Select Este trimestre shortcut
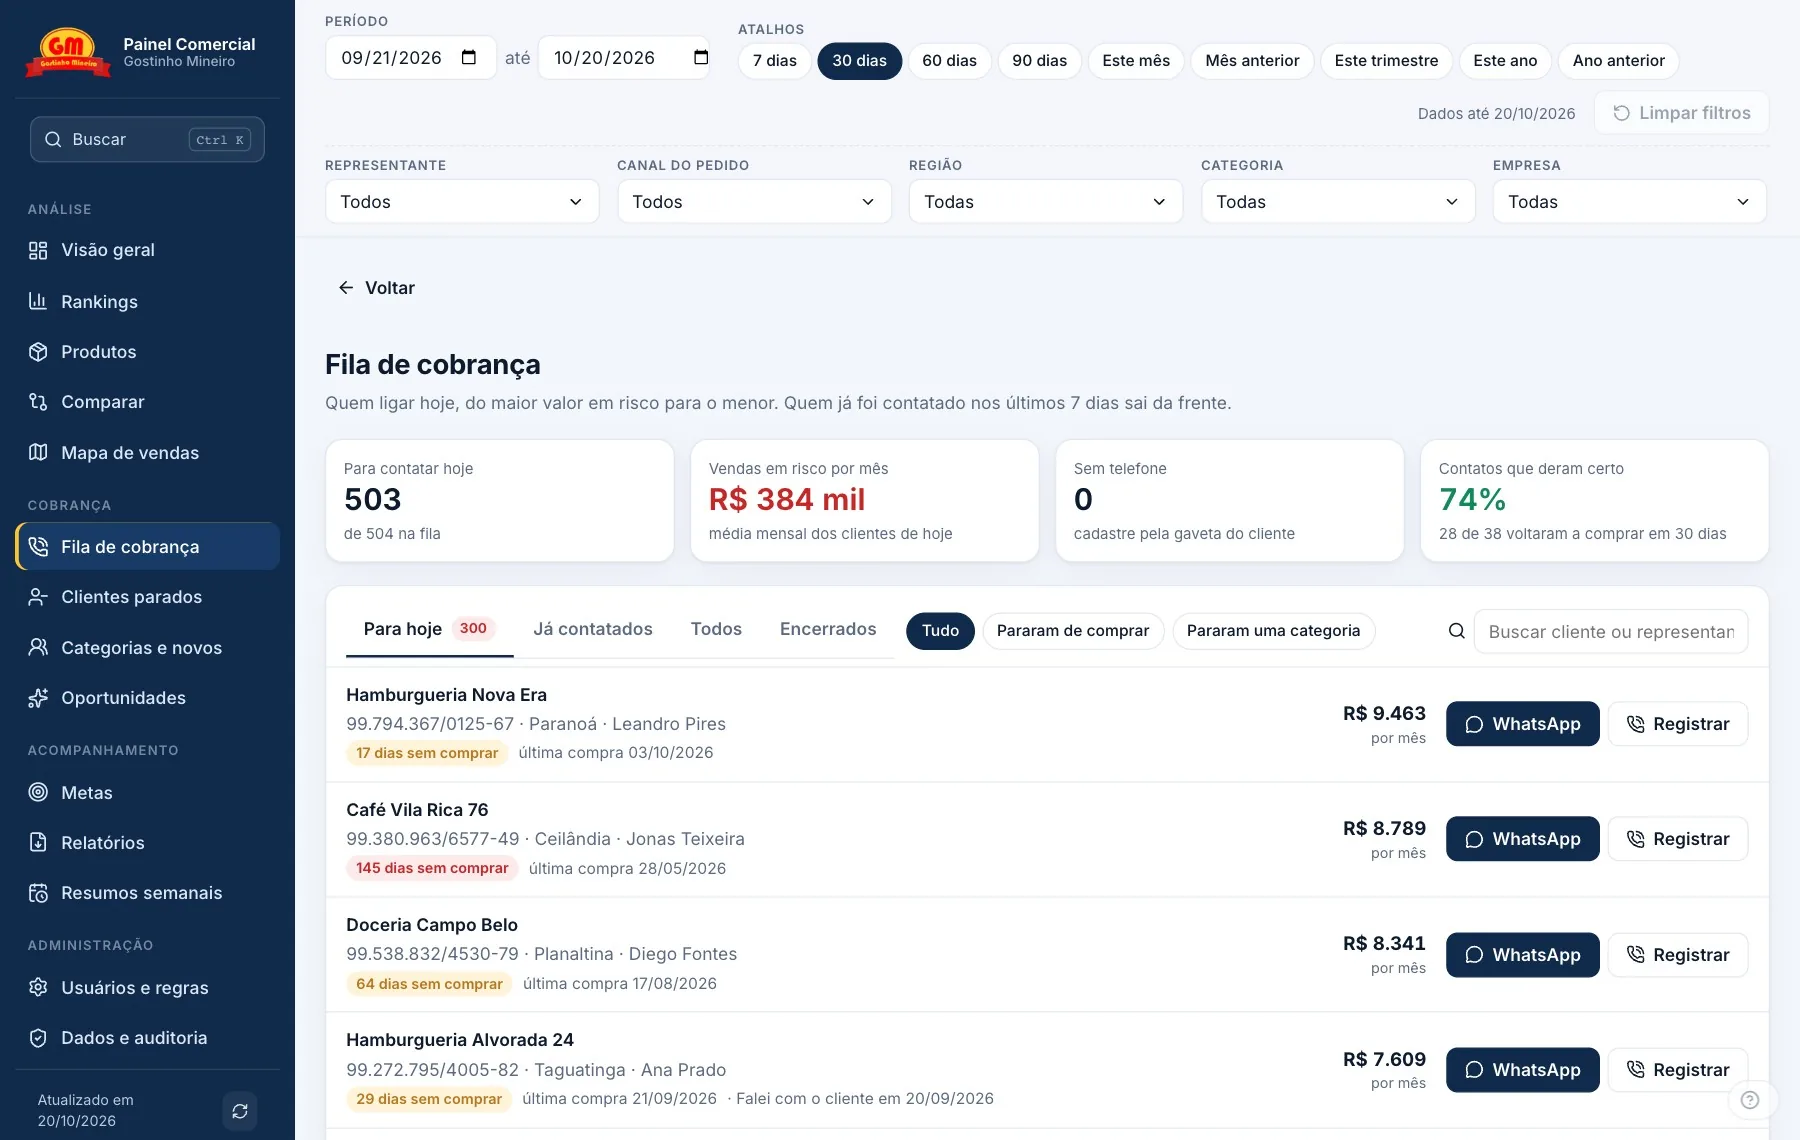The image size is (1800, 1140). (1387, 61)
